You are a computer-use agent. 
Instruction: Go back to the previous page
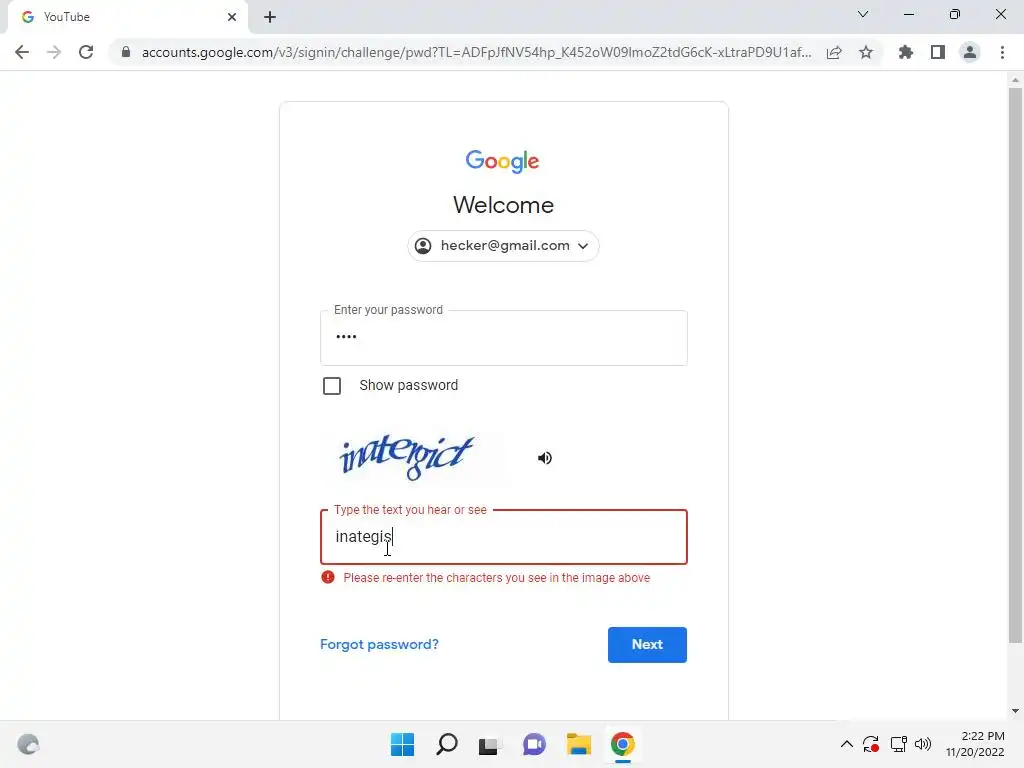[22, 52]
